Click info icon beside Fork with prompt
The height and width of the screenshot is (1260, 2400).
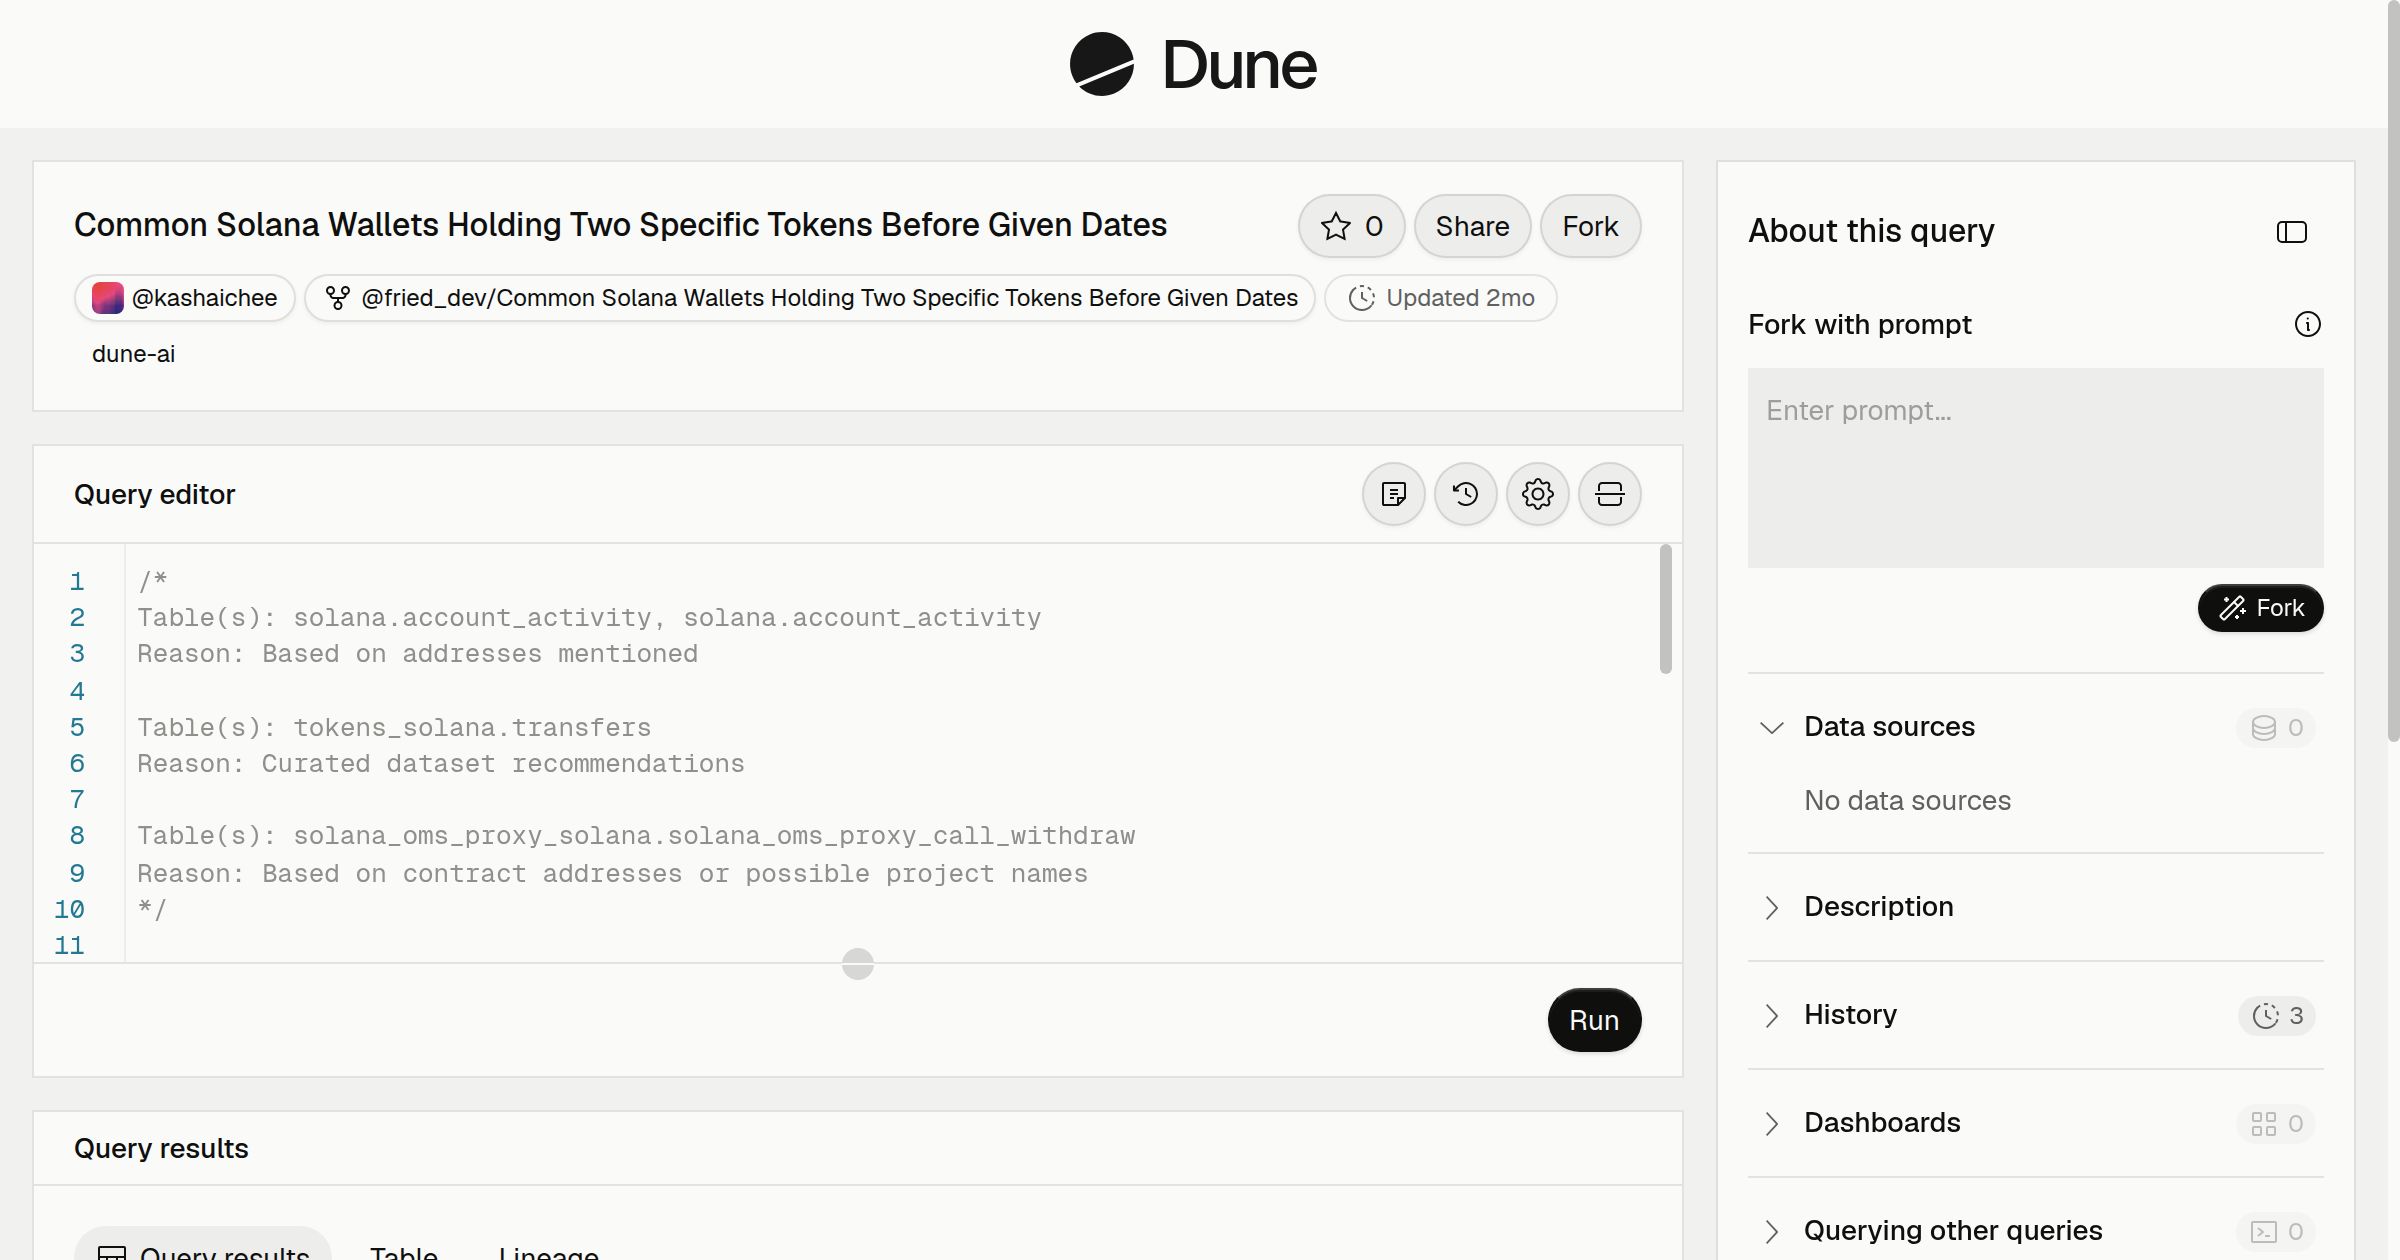coord(2307,324)
